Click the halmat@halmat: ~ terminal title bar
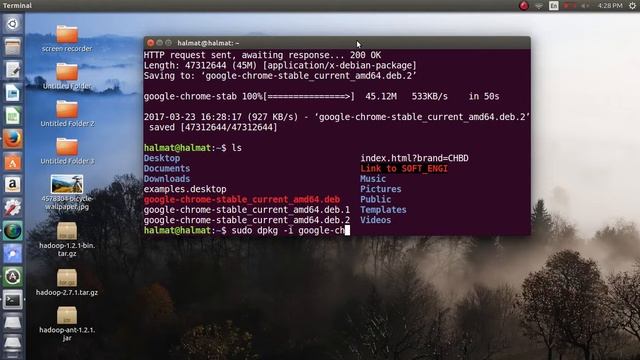The width and height of the screenshot is (640, 360). coord(337,43)
